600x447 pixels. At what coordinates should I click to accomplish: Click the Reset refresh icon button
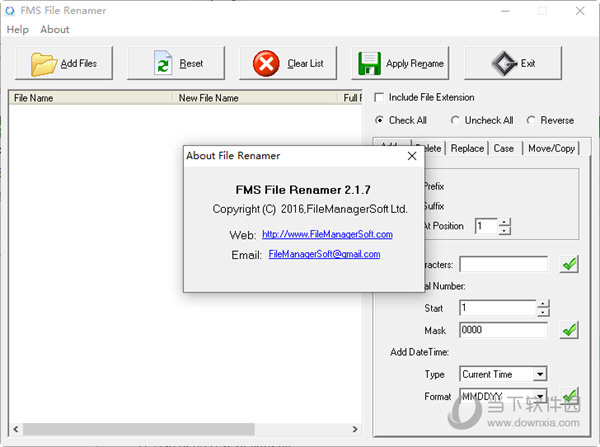tap(176, 63)
